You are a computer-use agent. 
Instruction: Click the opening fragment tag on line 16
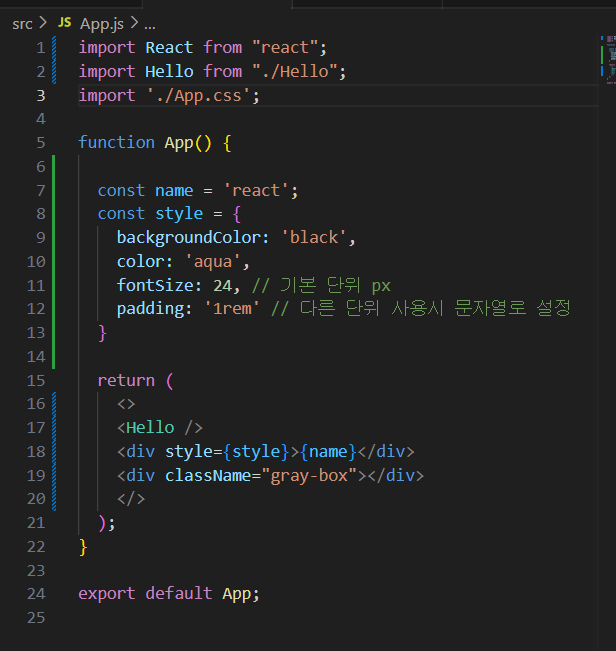(126, 404)
